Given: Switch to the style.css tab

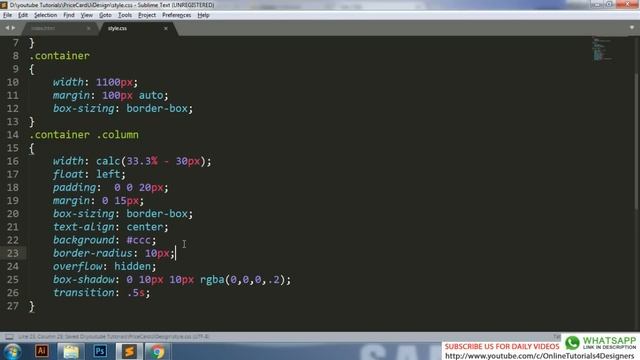Looking at the screenshot, I should [x=117, y=28].
